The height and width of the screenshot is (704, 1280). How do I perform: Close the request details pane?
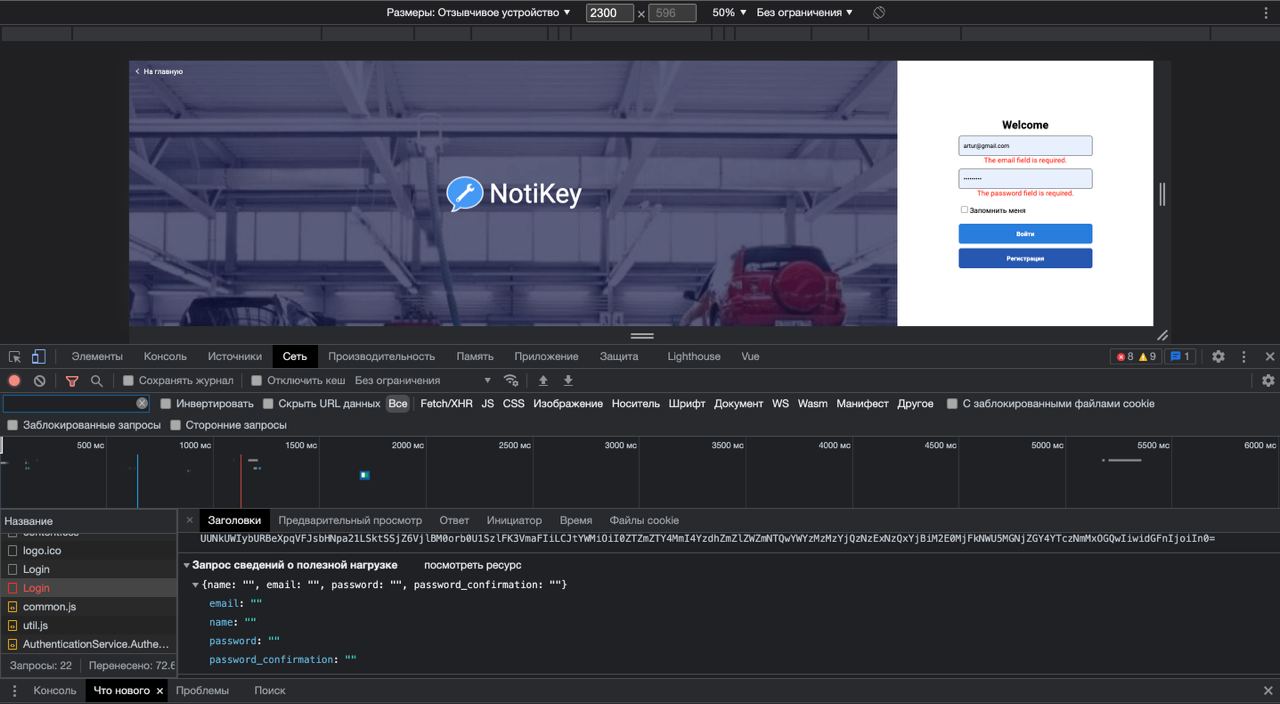pyautogui.click(x=190, y=520)
